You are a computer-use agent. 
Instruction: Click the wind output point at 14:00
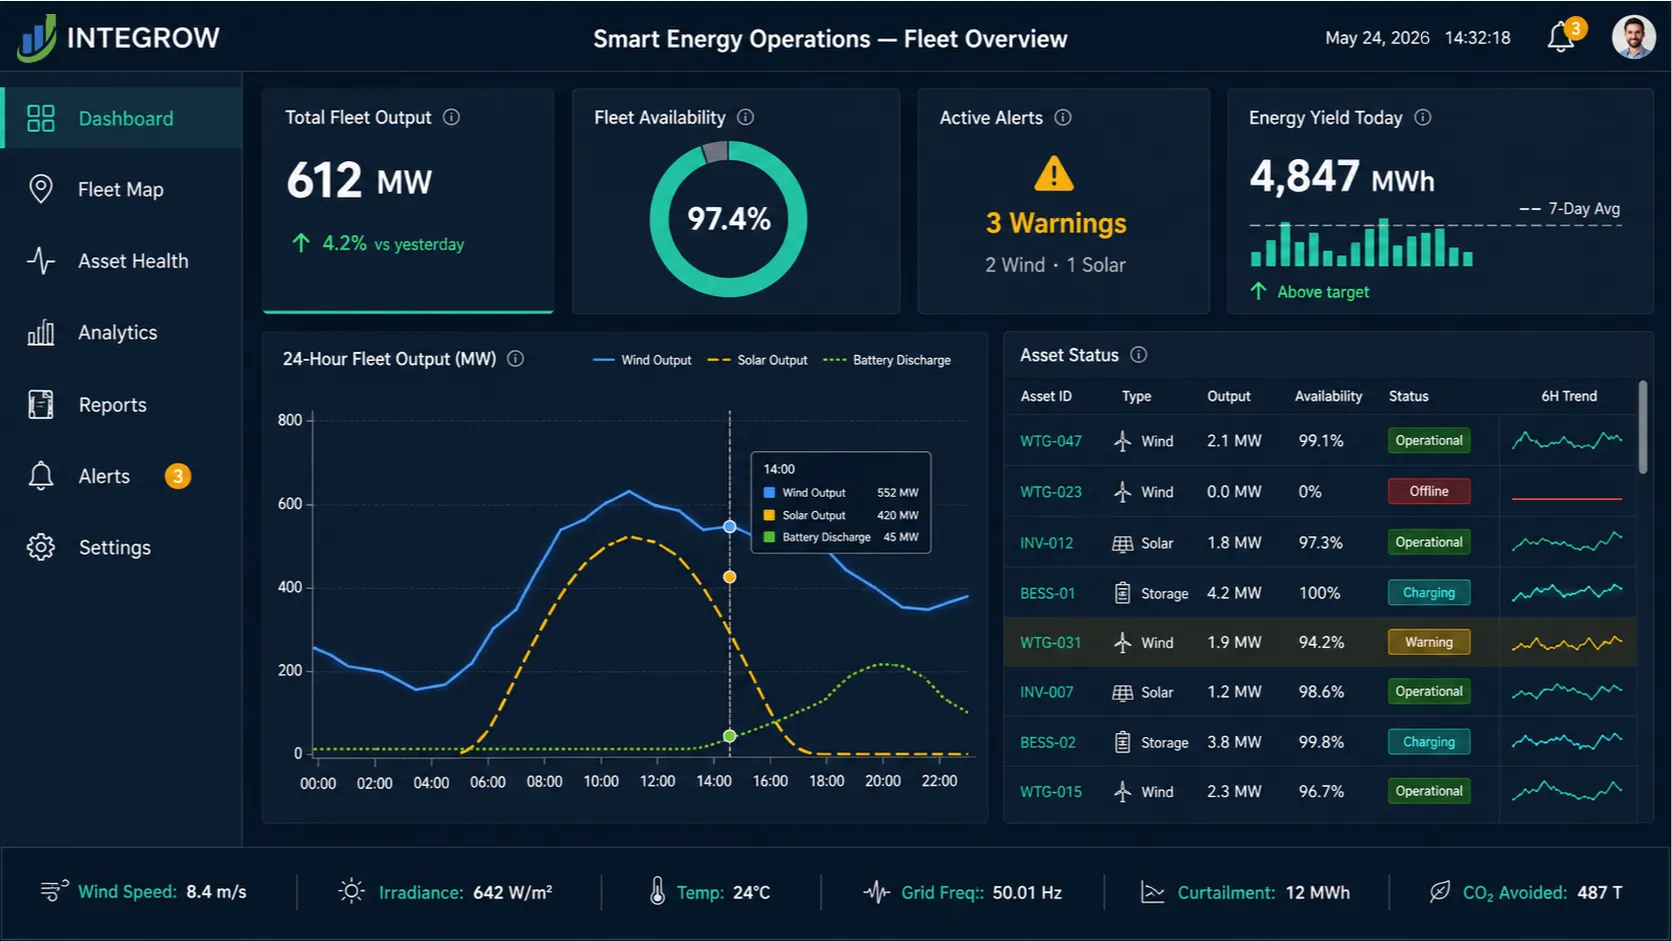(x=730, y=526)
